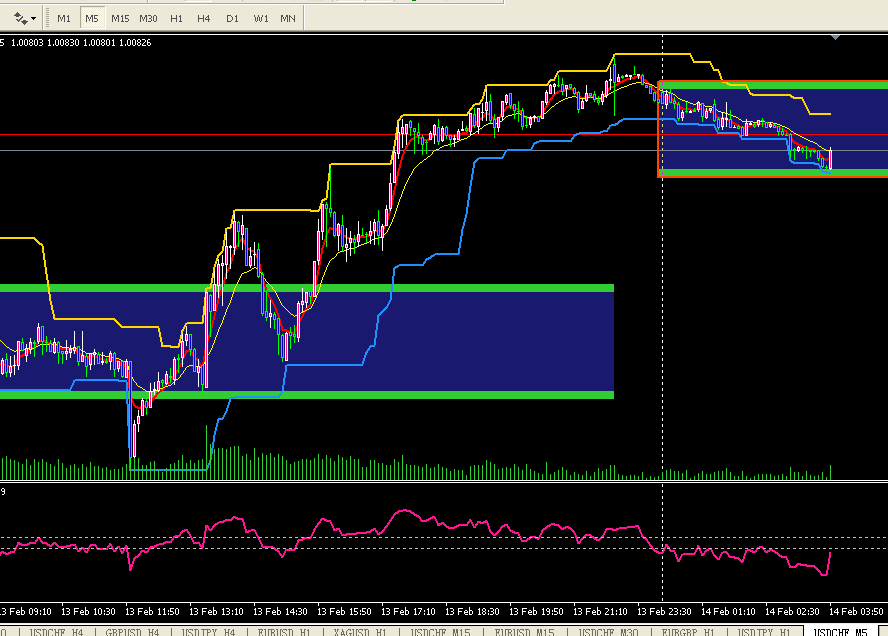
Task: Click the 13 Feb 17:10 time label
Action: (408, 612)
